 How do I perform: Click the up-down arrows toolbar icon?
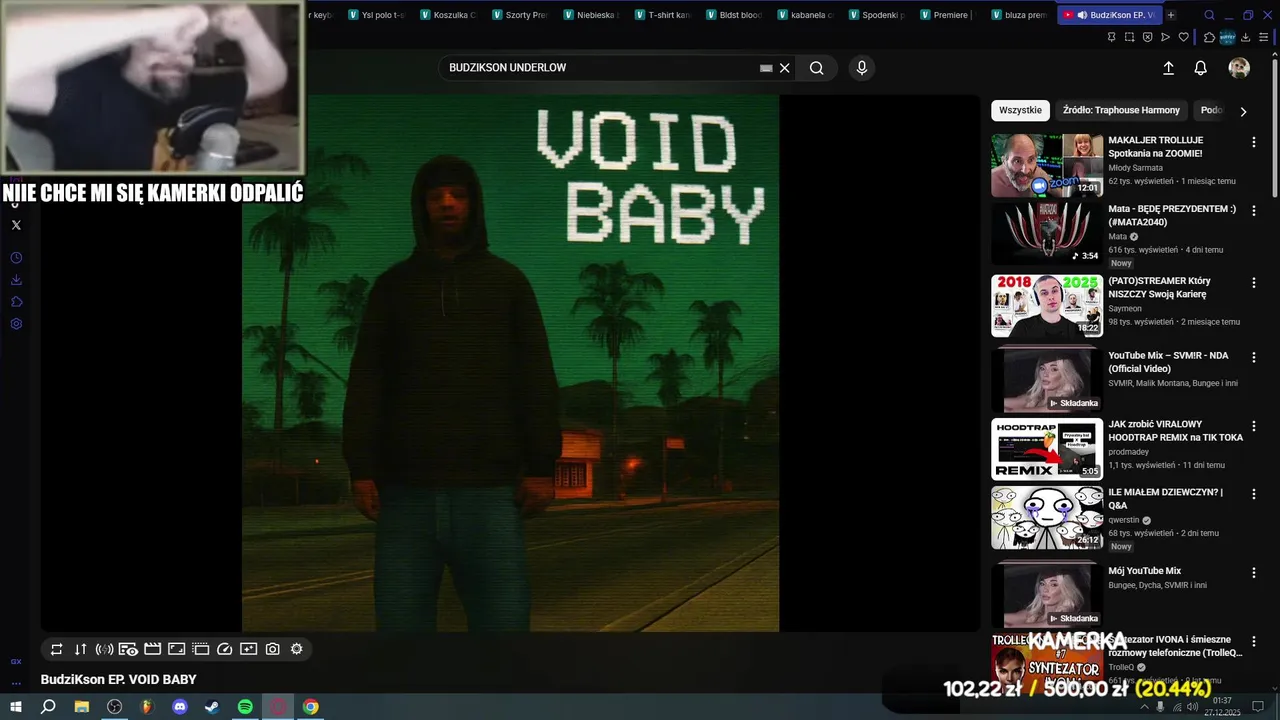point(81,649)
